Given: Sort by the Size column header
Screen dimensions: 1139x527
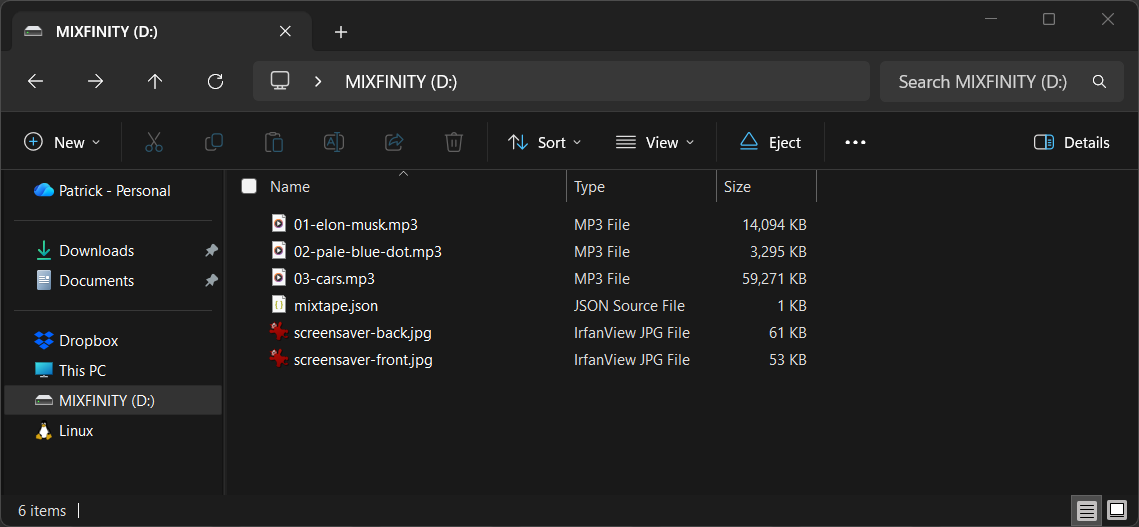Looking at the screenshot, I should pos(737,187).
